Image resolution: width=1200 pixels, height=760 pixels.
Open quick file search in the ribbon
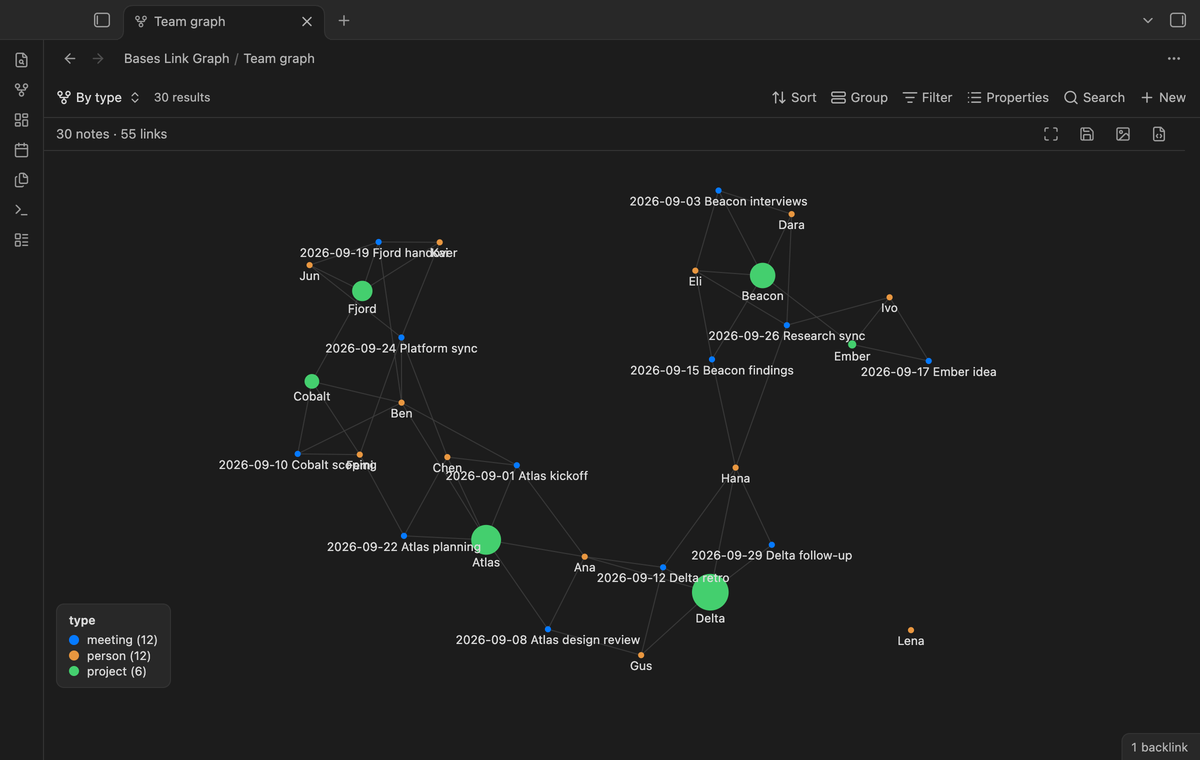tap(21, 60)
